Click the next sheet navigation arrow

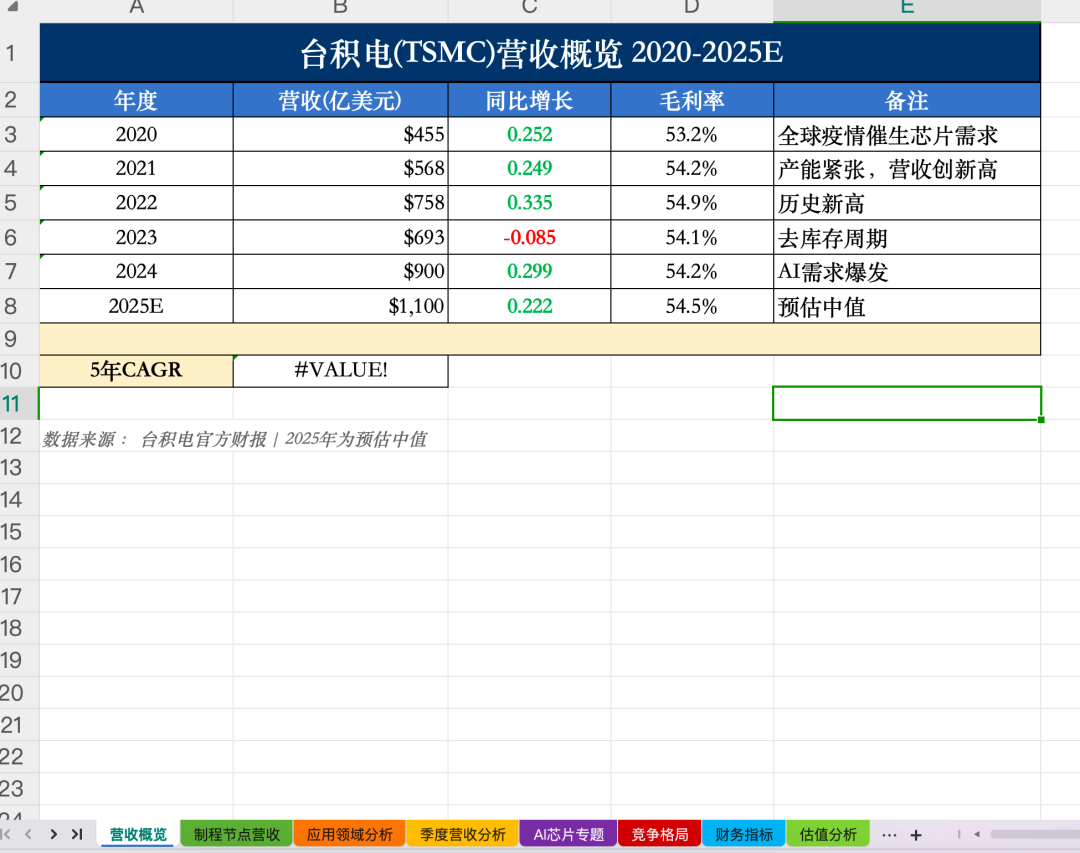tap(54, 834)
